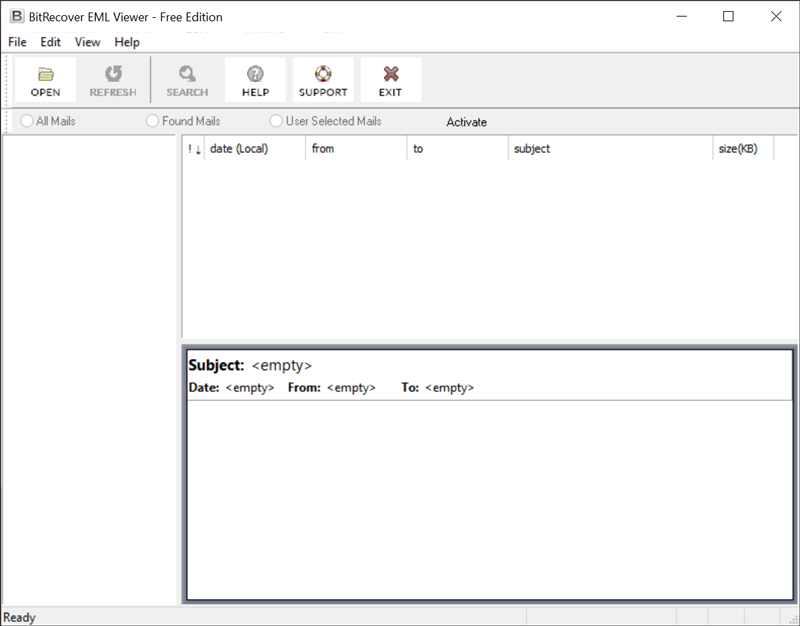
Task: Click the BitRecover app icon in title bar
Action: (x=17, y=16)
